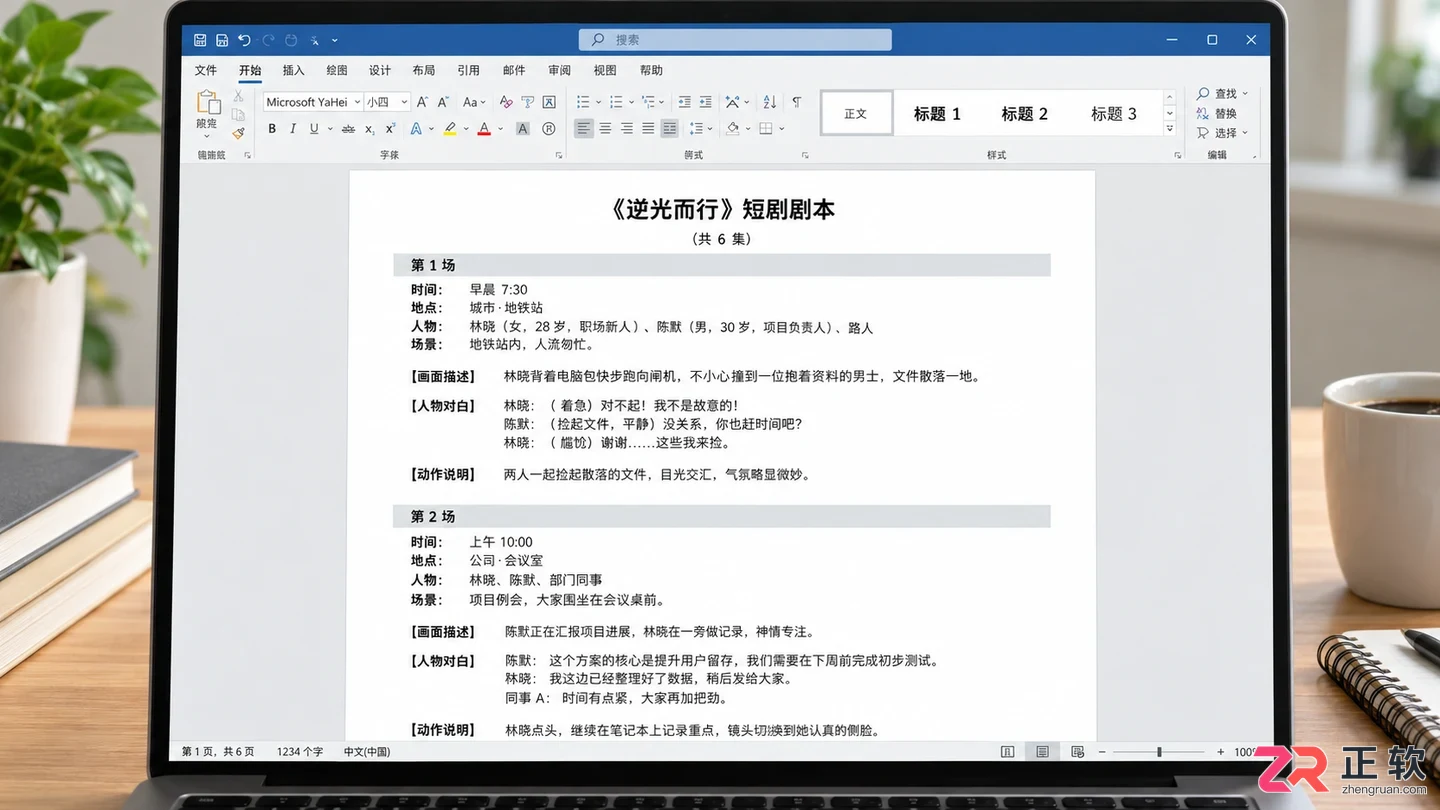1440x810 pixels.
Task: Toggle show paragraph marks
Action: (797, 102)
